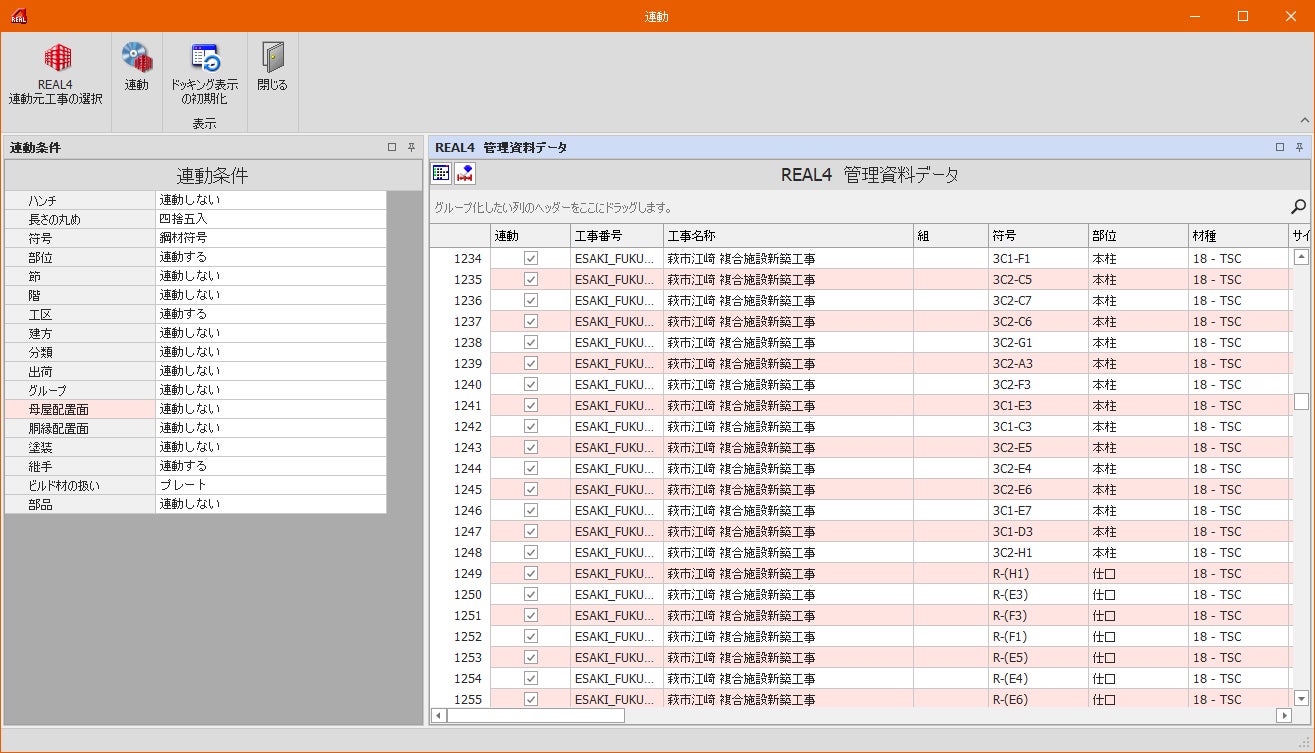Select 3C1-D3 cell in row 1247

[x=1038, y=531]
